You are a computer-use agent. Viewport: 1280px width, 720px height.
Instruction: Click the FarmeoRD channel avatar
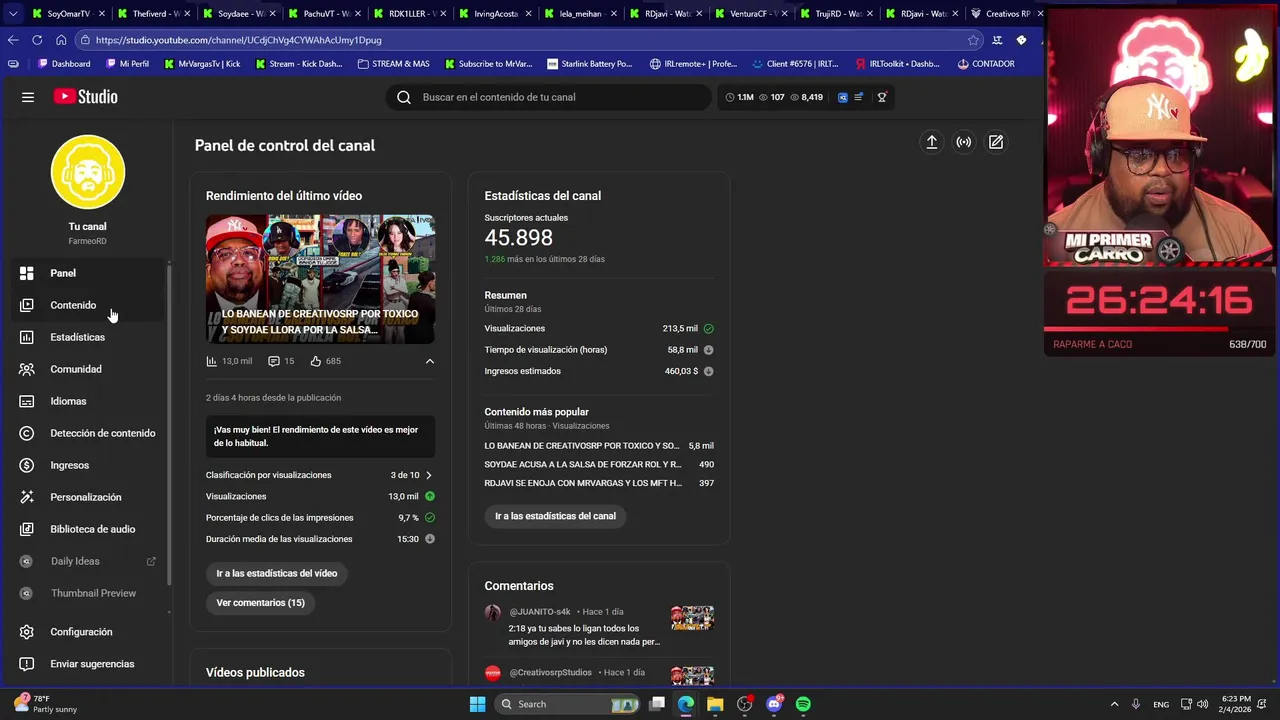tap(88, 172)
